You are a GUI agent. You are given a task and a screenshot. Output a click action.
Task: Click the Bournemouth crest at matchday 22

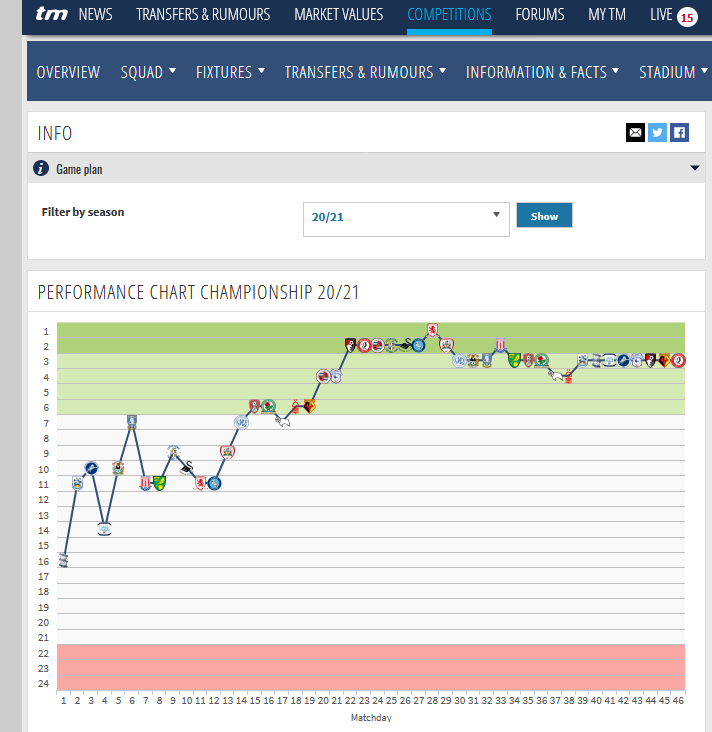coord(350,345)
